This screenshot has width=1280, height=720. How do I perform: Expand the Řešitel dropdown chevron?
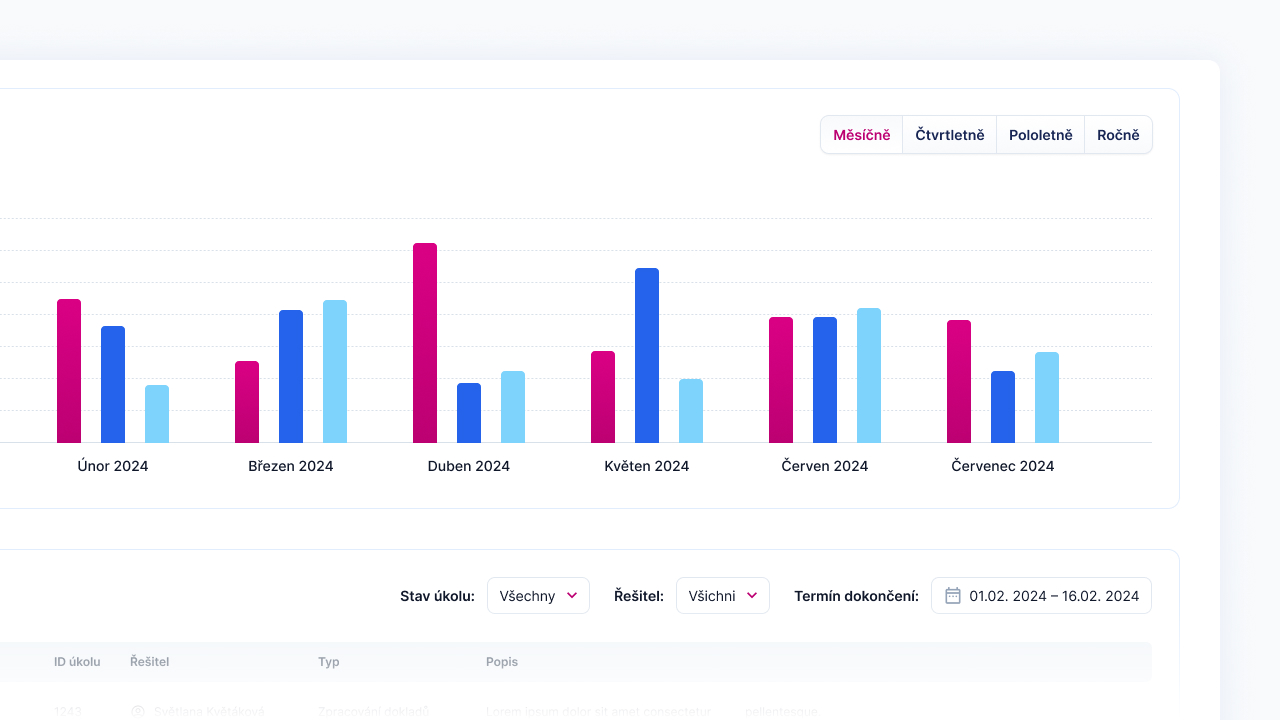pos(753,594)
